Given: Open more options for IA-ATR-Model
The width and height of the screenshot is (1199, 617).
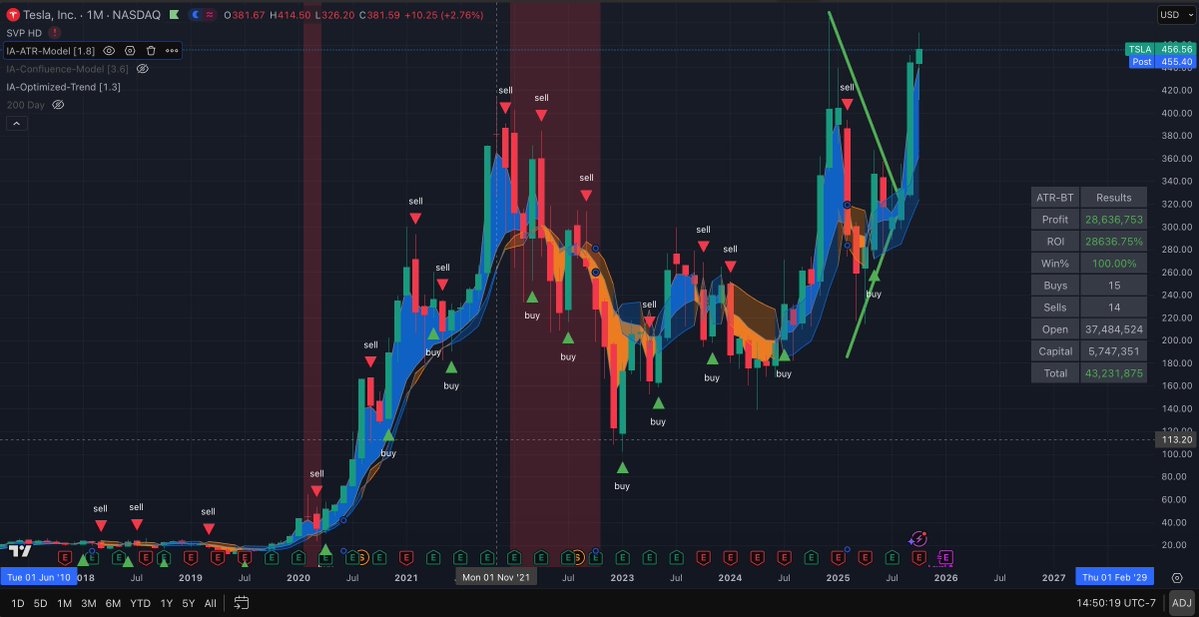Looking at the screenshot, I should click(x=172, y=50).
